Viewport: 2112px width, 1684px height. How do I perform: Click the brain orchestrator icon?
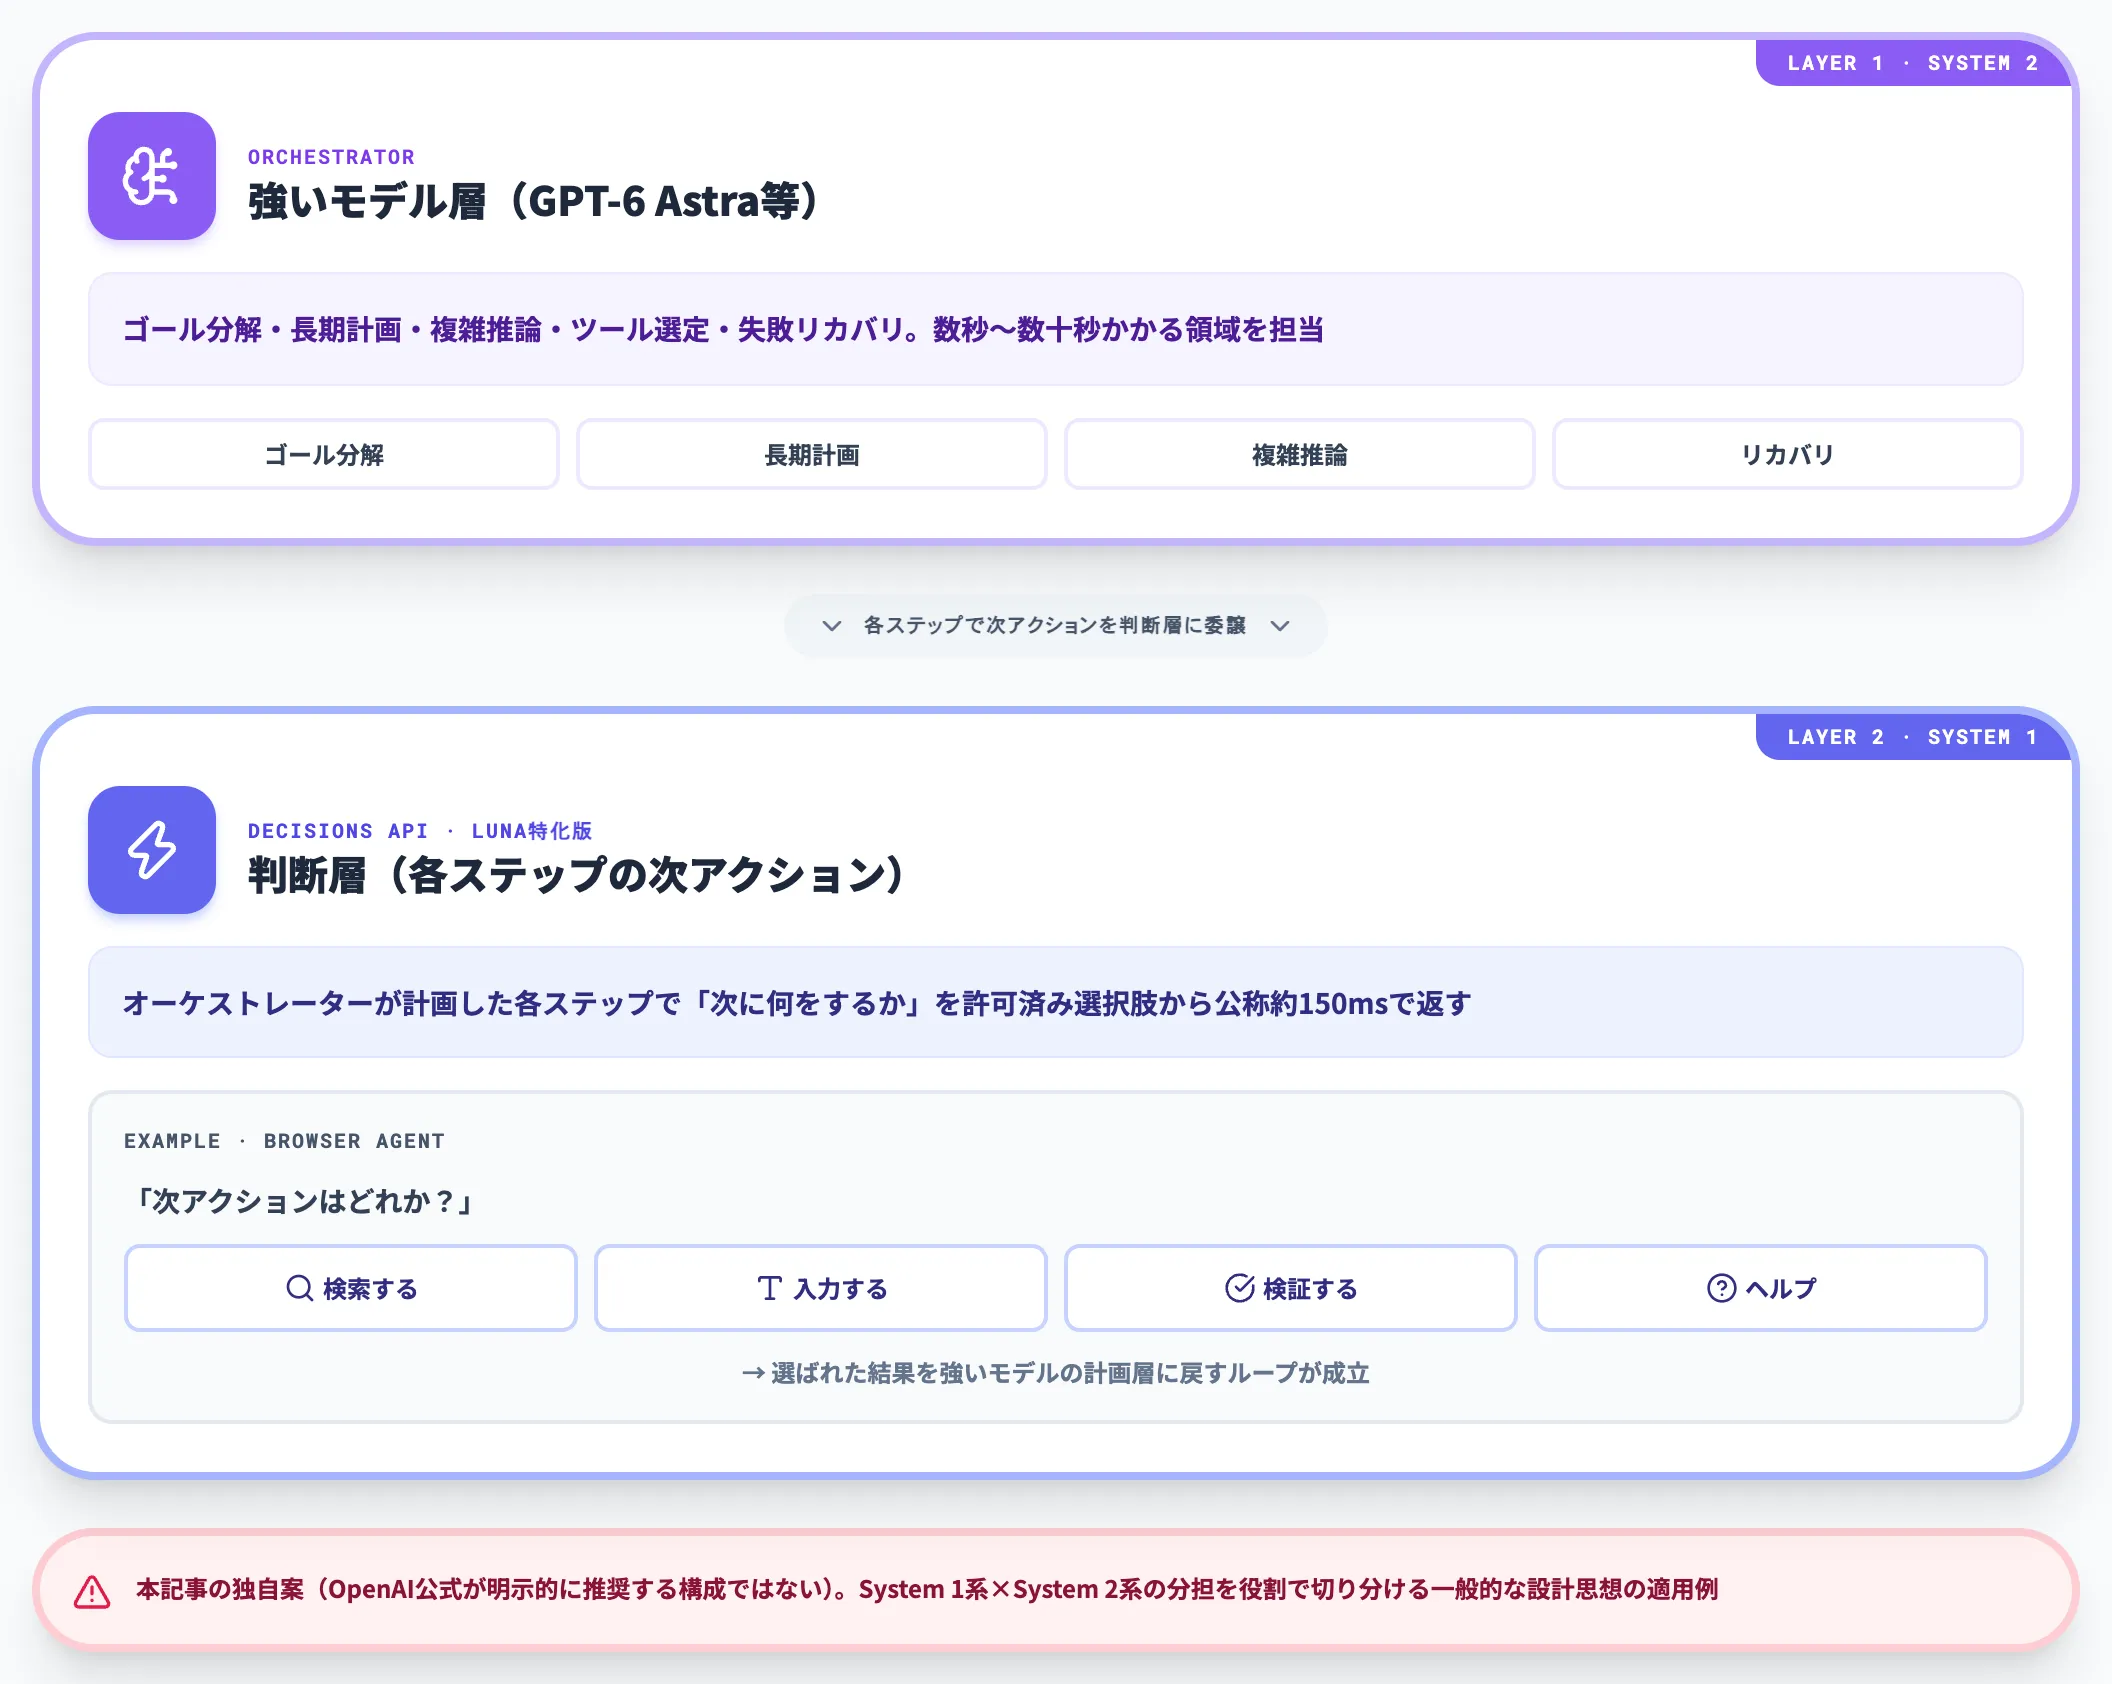[152, 176]
